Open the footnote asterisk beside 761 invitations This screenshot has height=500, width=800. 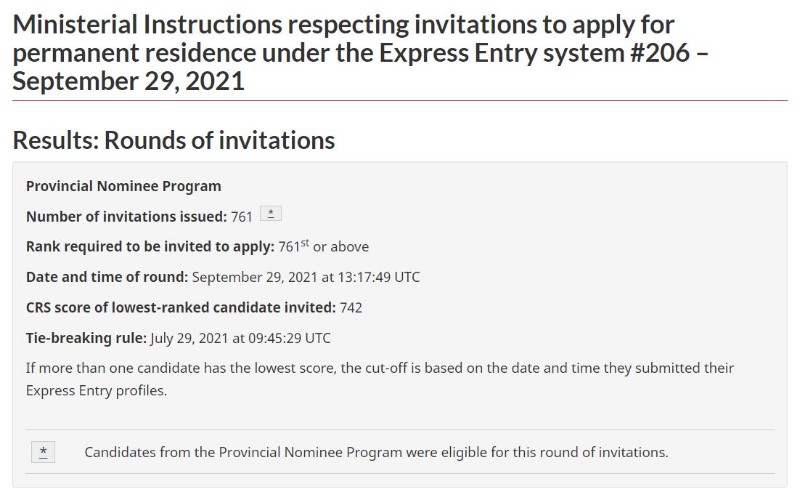(270, 213)
